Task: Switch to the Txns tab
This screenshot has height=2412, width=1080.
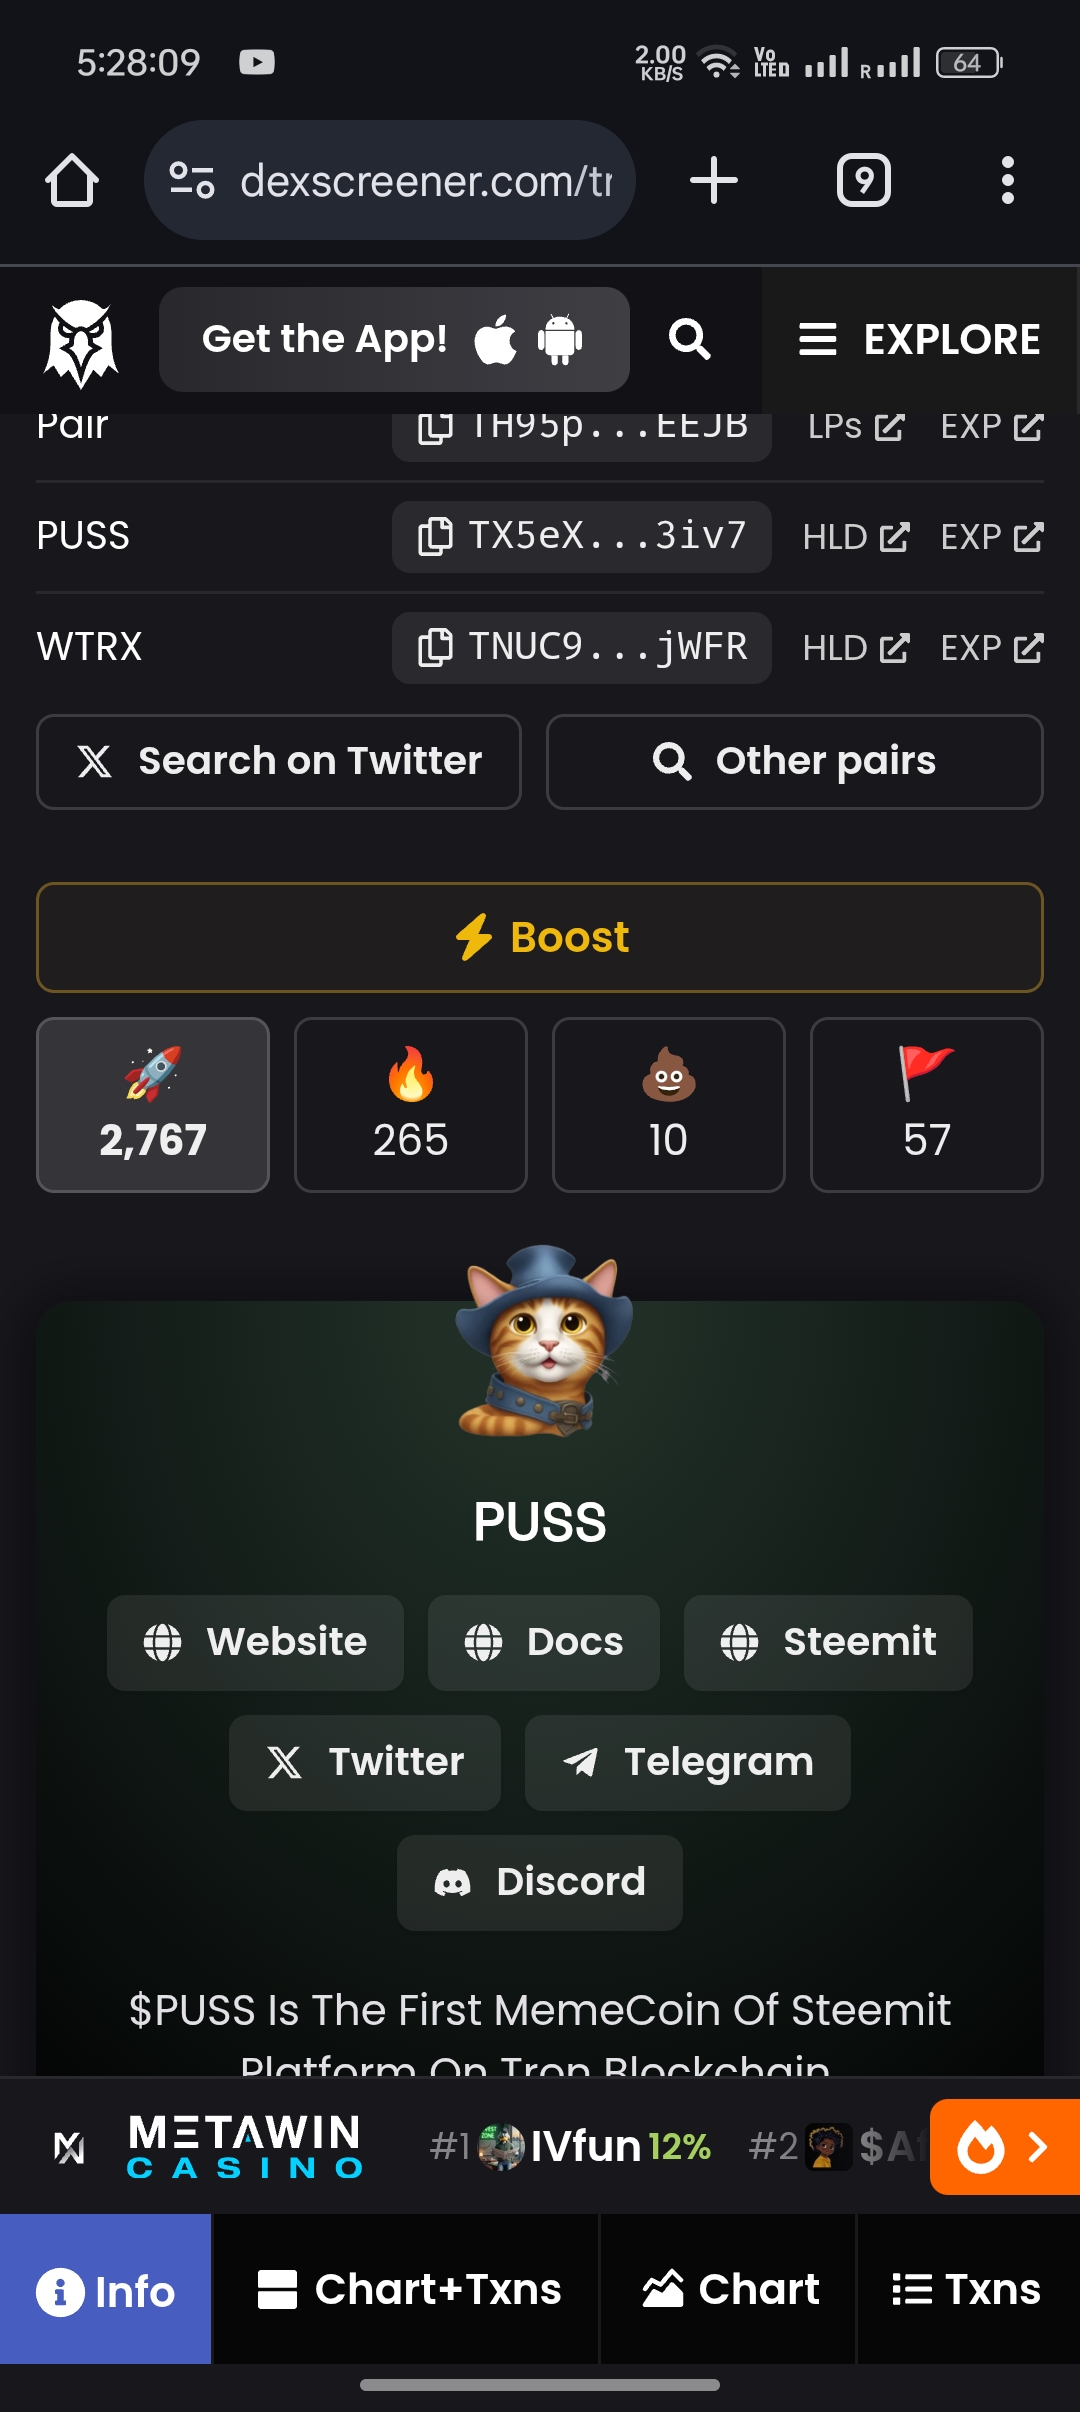Action: [x=968, y=2289]
